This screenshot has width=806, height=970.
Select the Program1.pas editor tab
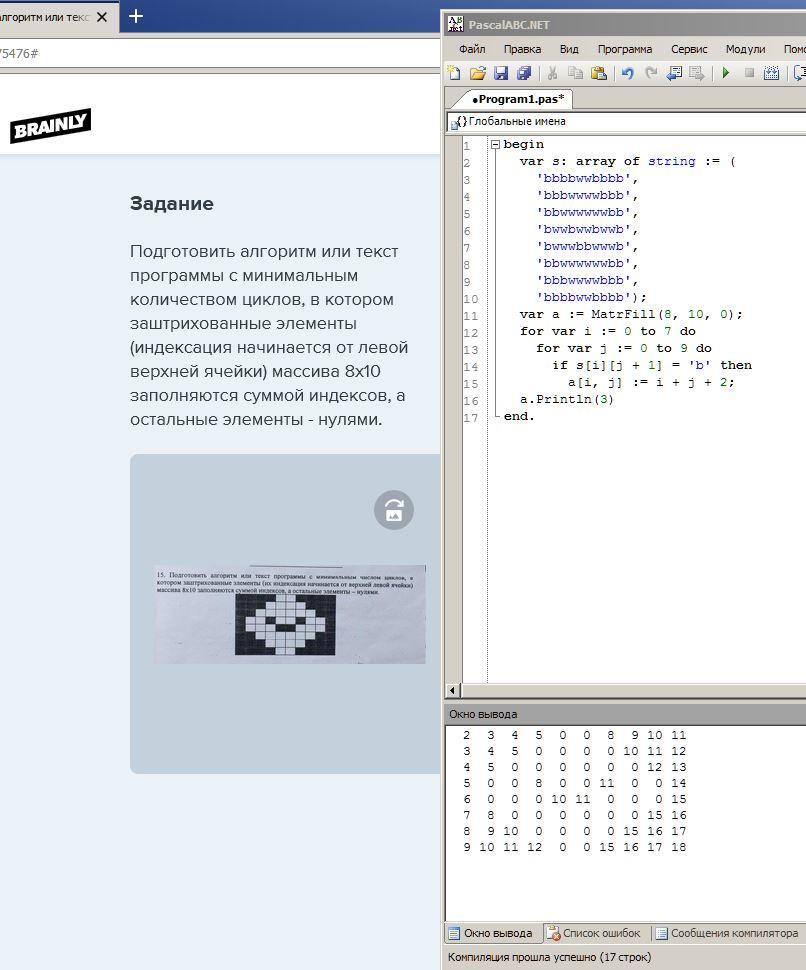518,99
